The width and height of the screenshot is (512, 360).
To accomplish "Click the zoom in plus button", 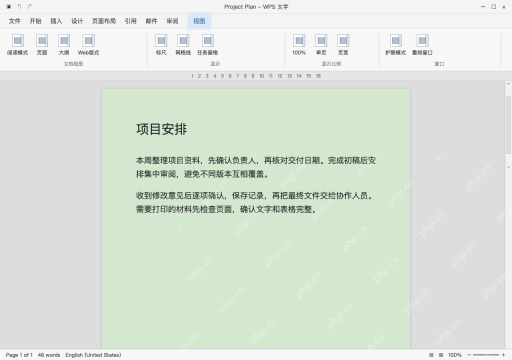I will pyautogui.click(x=503, y=355).
